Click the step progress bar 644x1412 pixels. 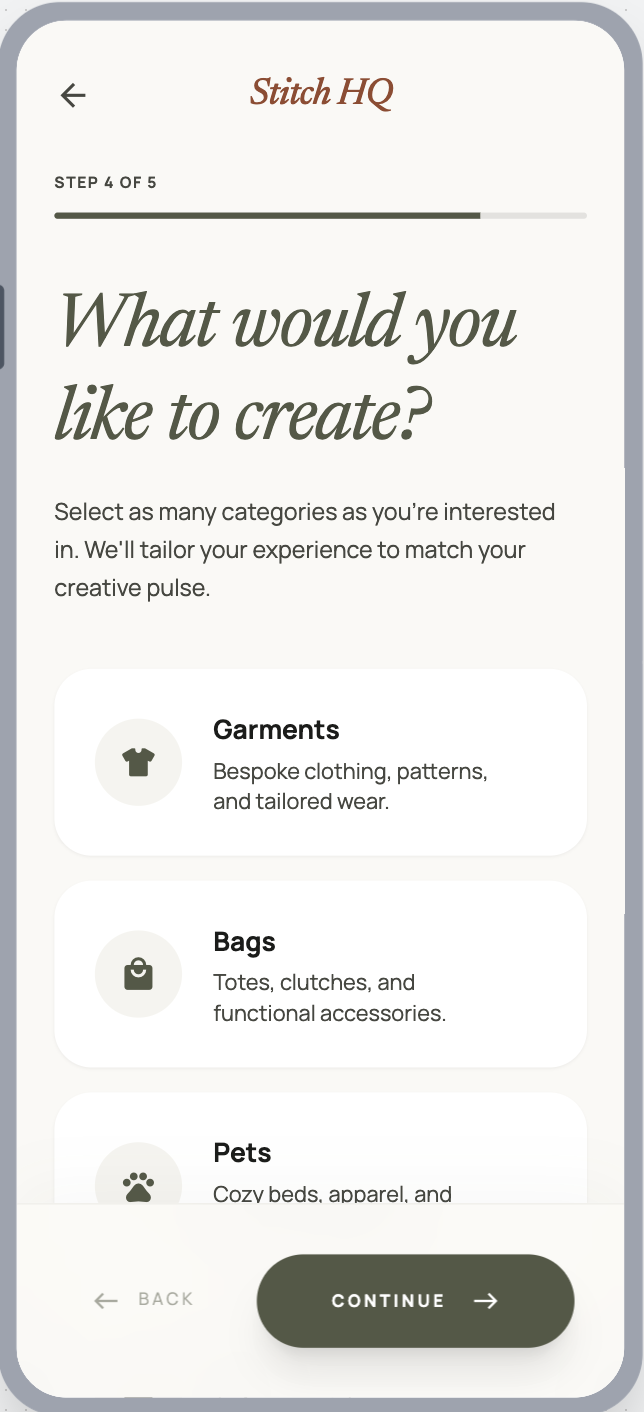click(320, 215)
